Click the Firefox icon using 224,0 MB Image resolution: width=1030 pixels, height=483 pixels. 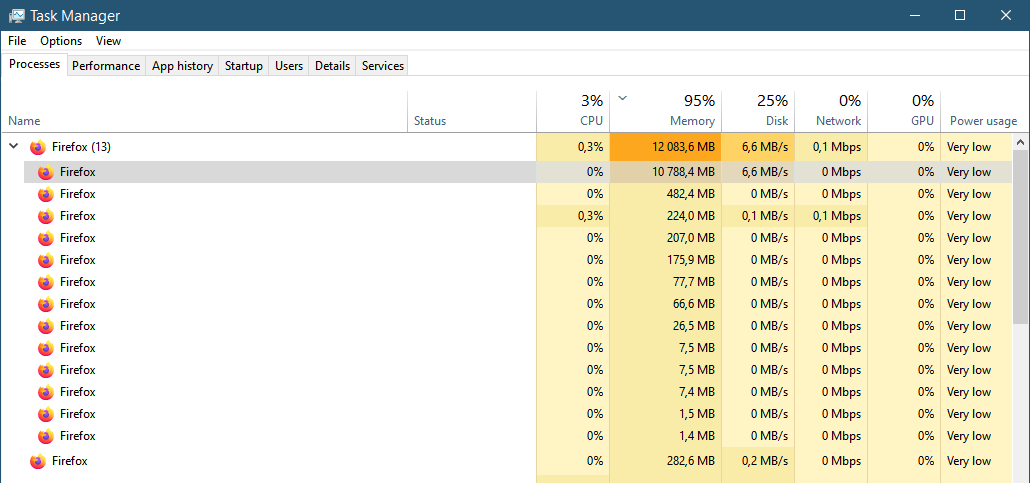click(x=45, y=216)
